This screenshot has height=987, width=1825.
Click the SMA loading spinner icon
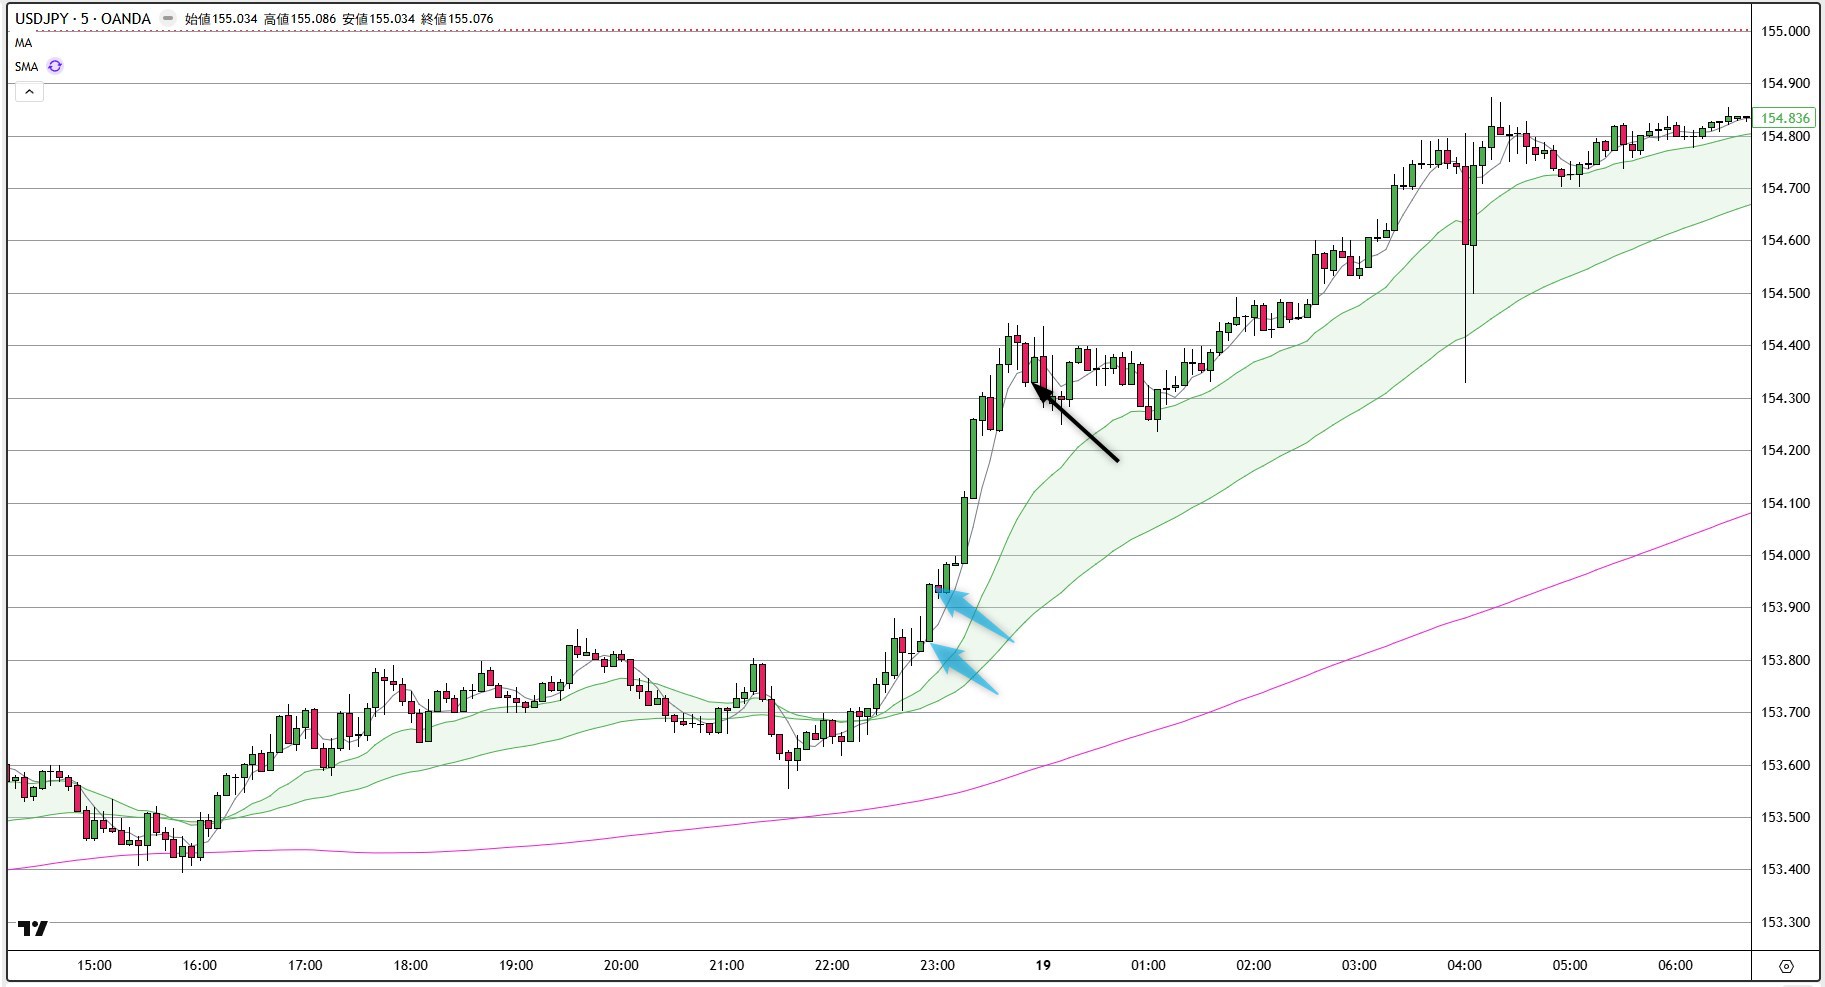coord(55,66)
